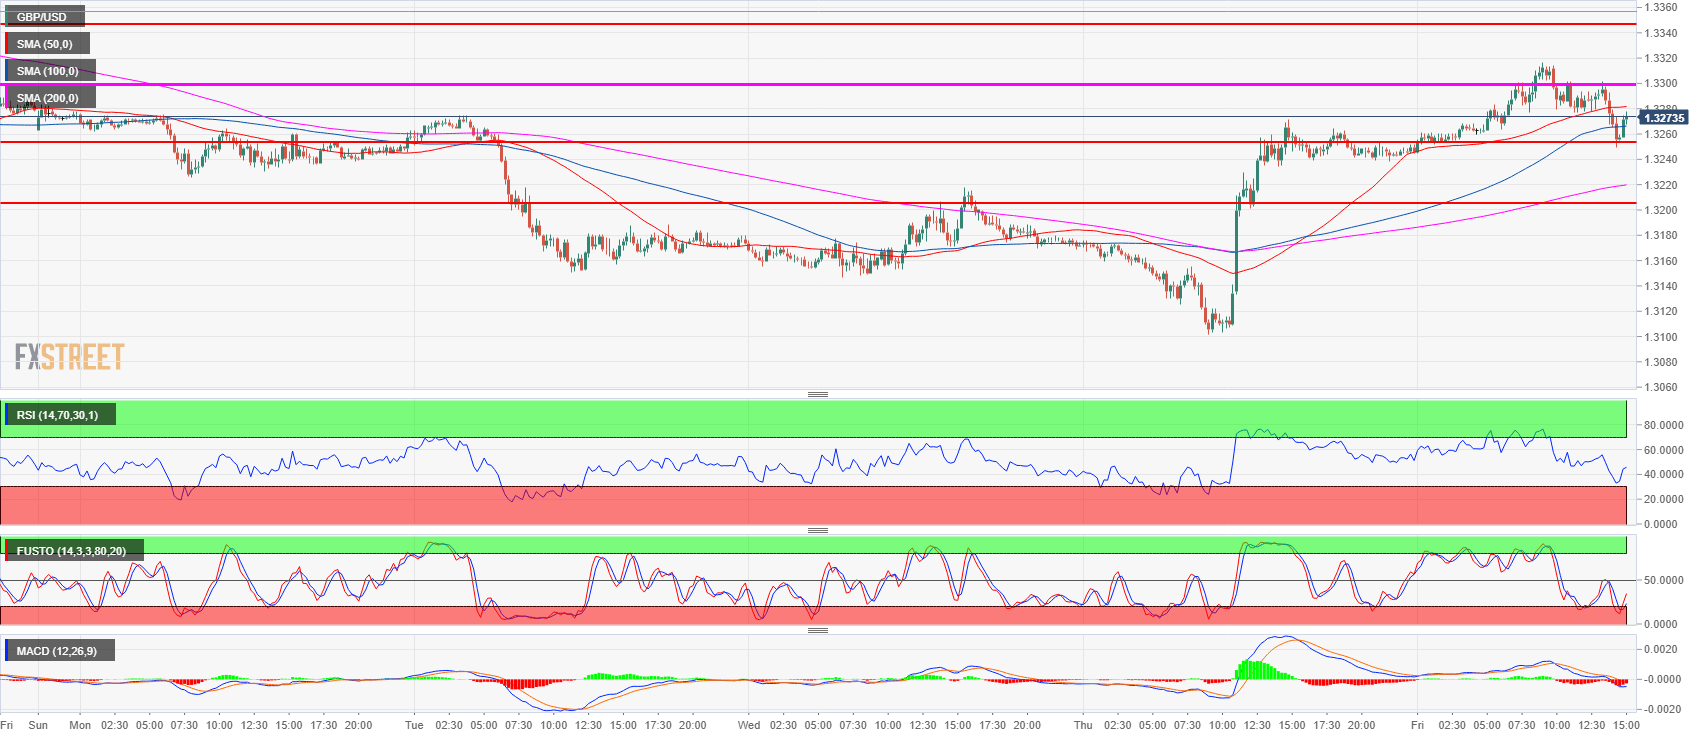Click the Tue label on time axis
Viewport: 1707px width, 738px height.
tap(414, 725)
